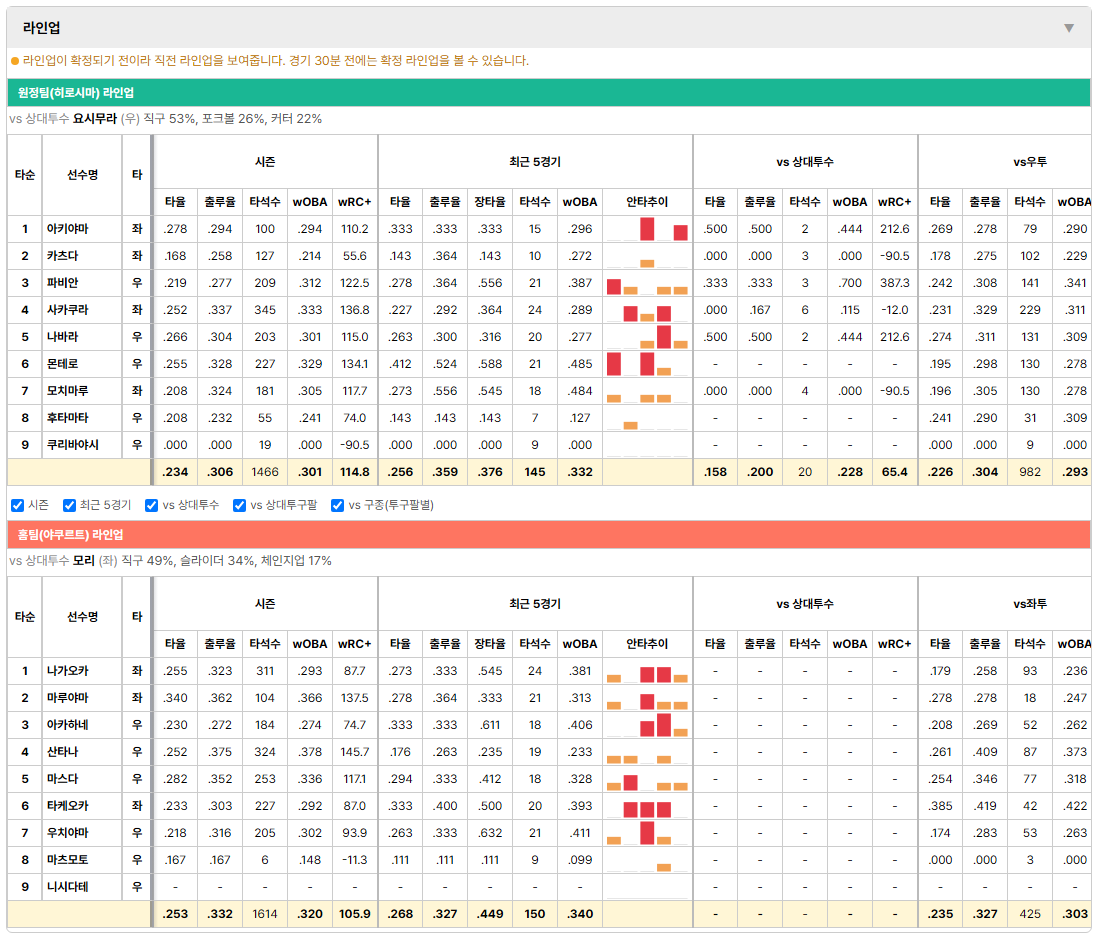This screenshot has width=1098, height=939.
Task: Uncheck the 최근 5경기 checkbox
Action: [x=69, y=505]
